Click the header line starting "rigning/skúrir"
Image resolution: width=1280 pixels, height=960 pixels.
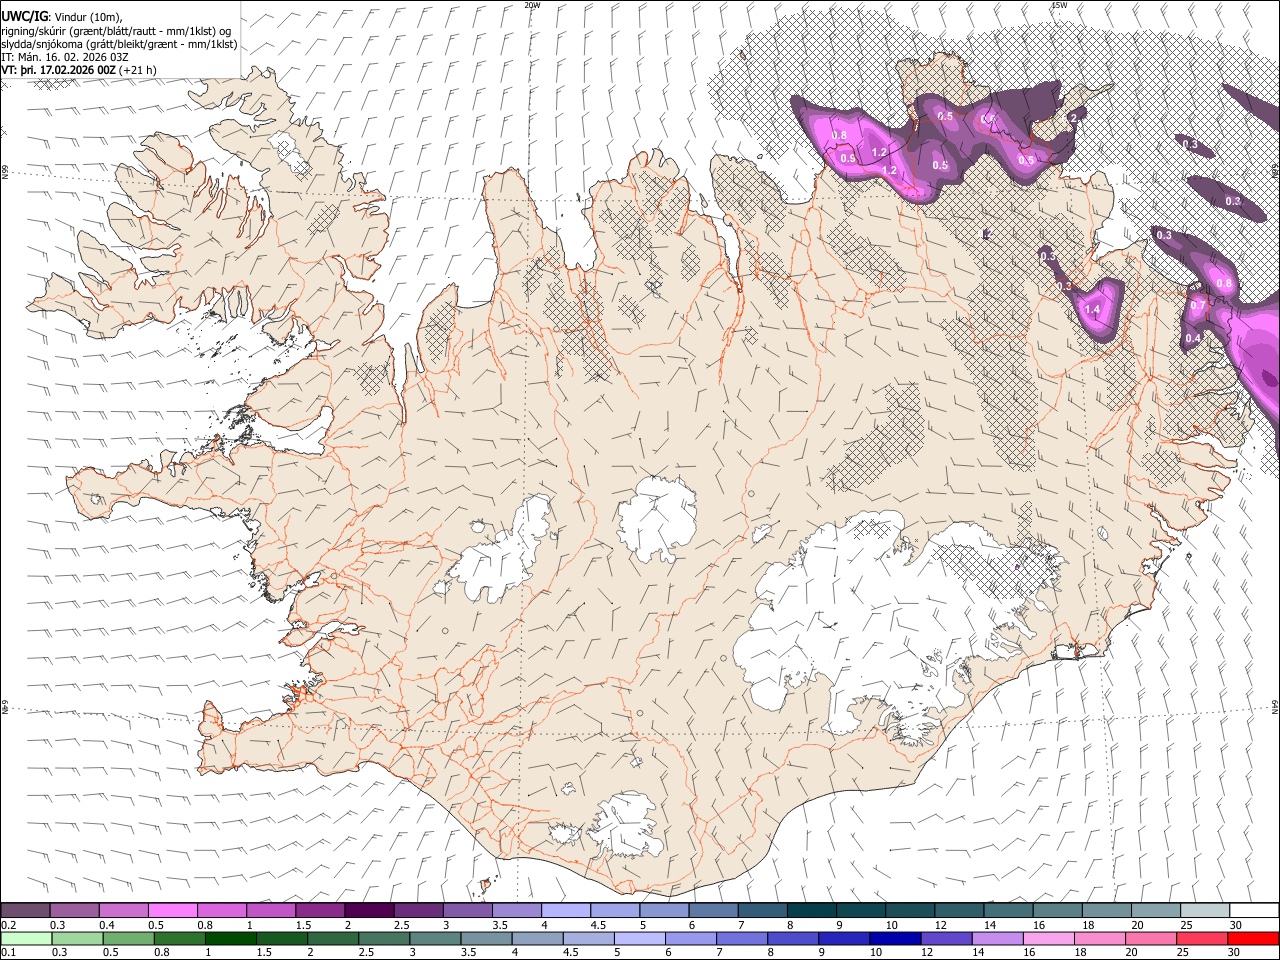(116, 31)
